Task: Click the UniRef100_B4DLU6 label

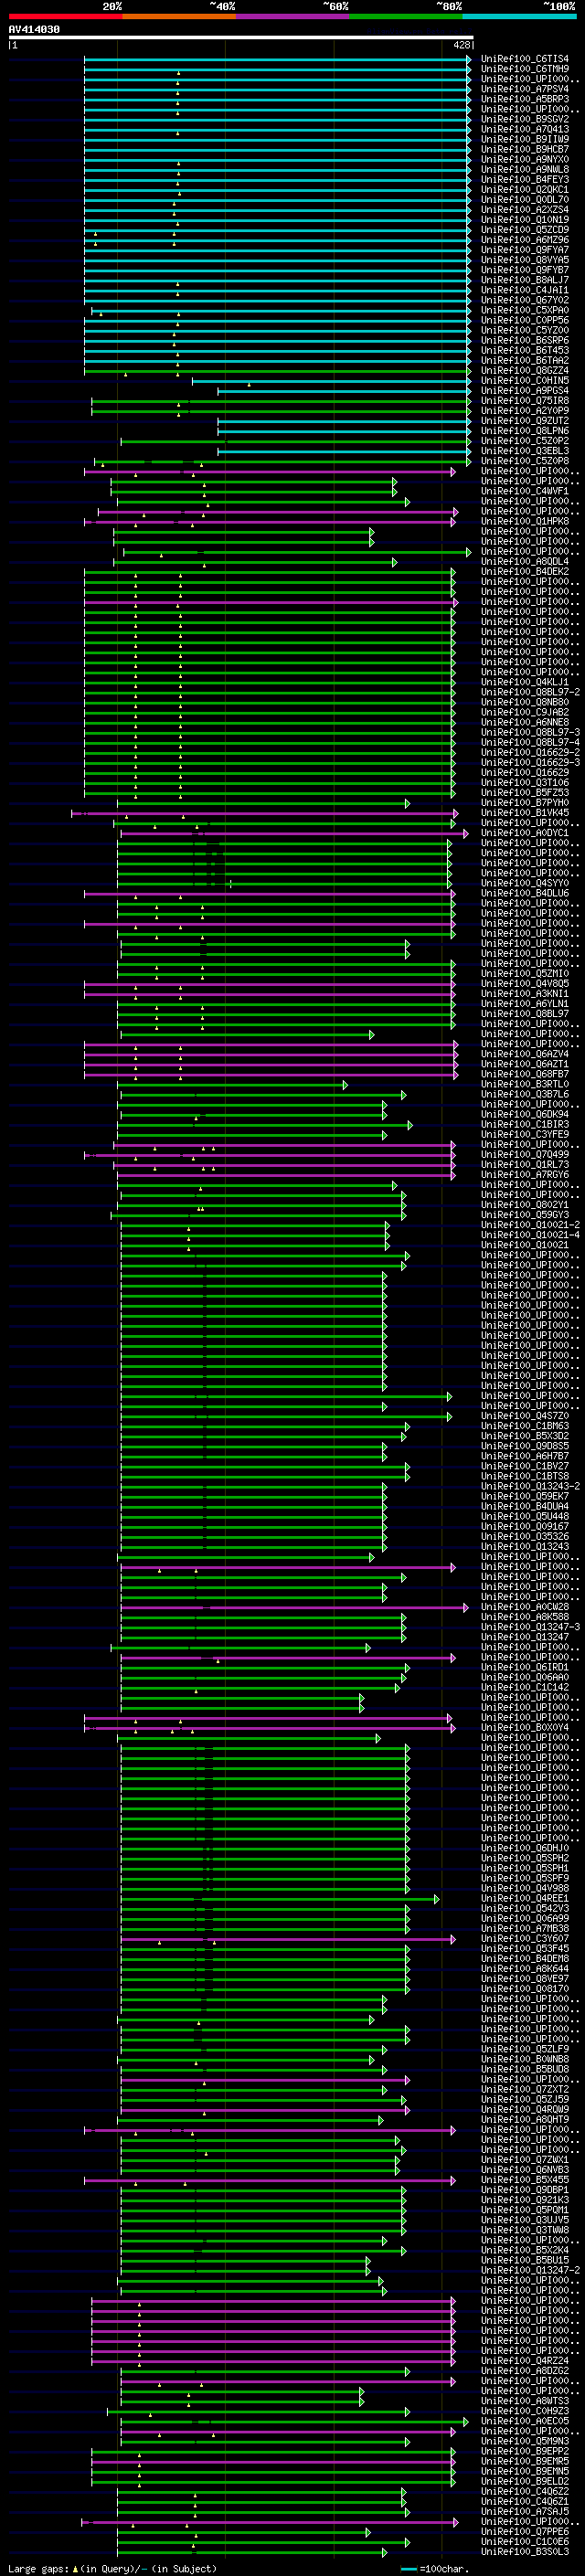Action: click(x=525, y=893)
